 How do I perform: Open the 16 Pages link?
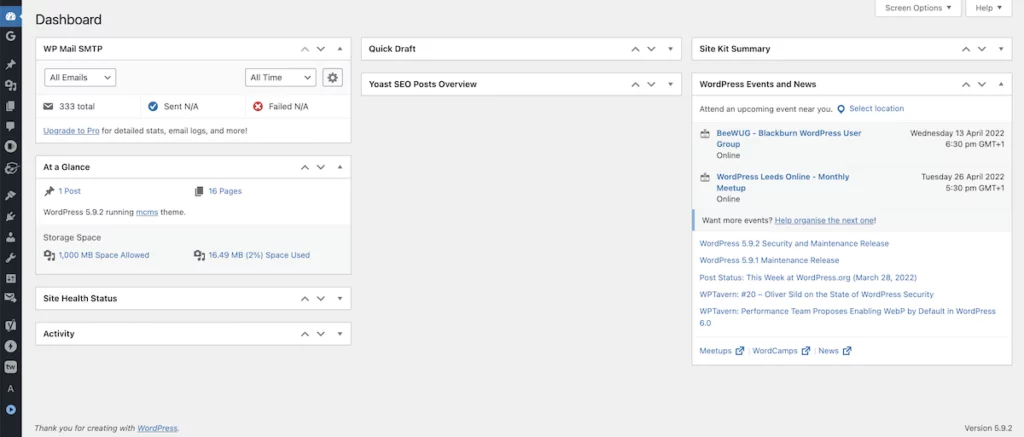225,191
